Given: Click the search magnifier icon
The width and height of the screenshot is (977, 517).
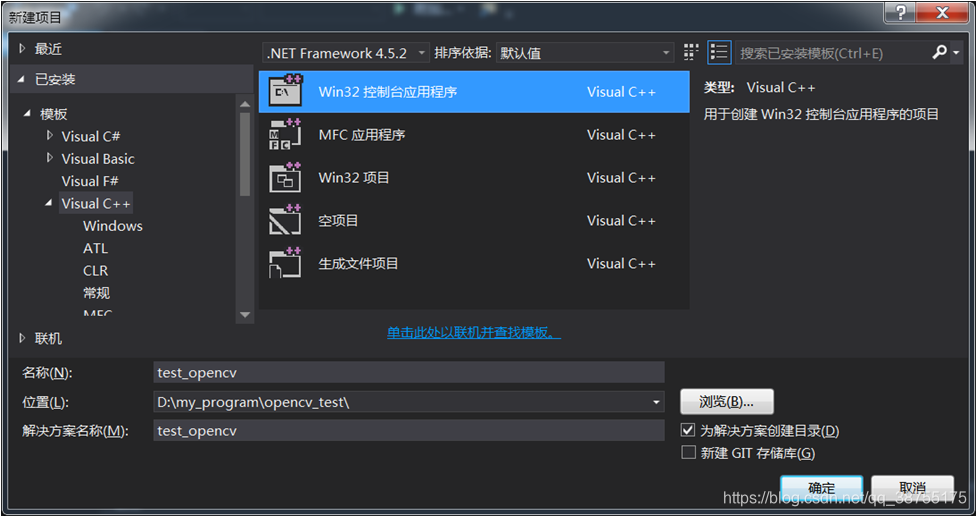Looking at the screenshot, I should (x=939, y=52).
